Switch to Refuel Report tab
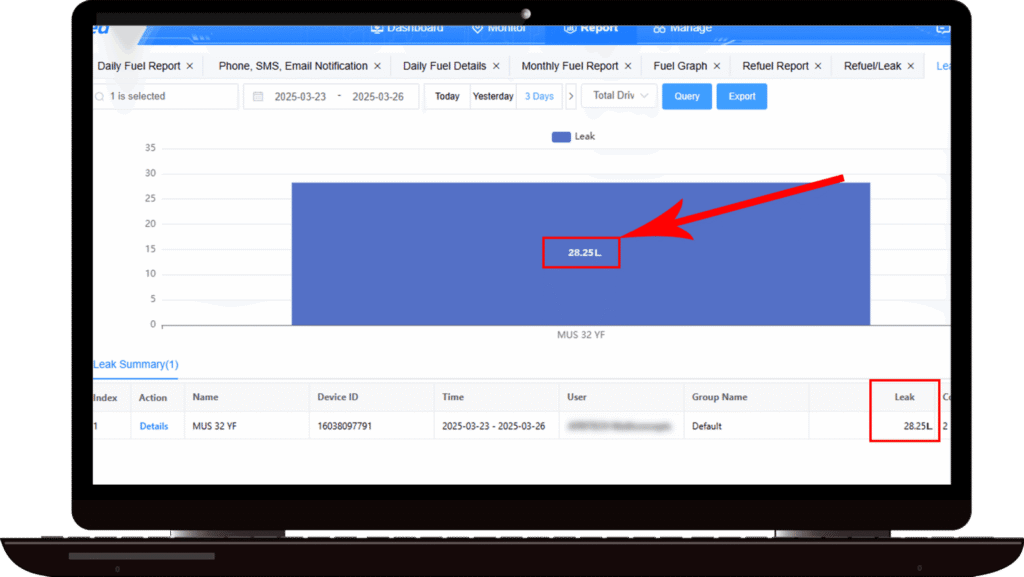 [x=775, y=66]
